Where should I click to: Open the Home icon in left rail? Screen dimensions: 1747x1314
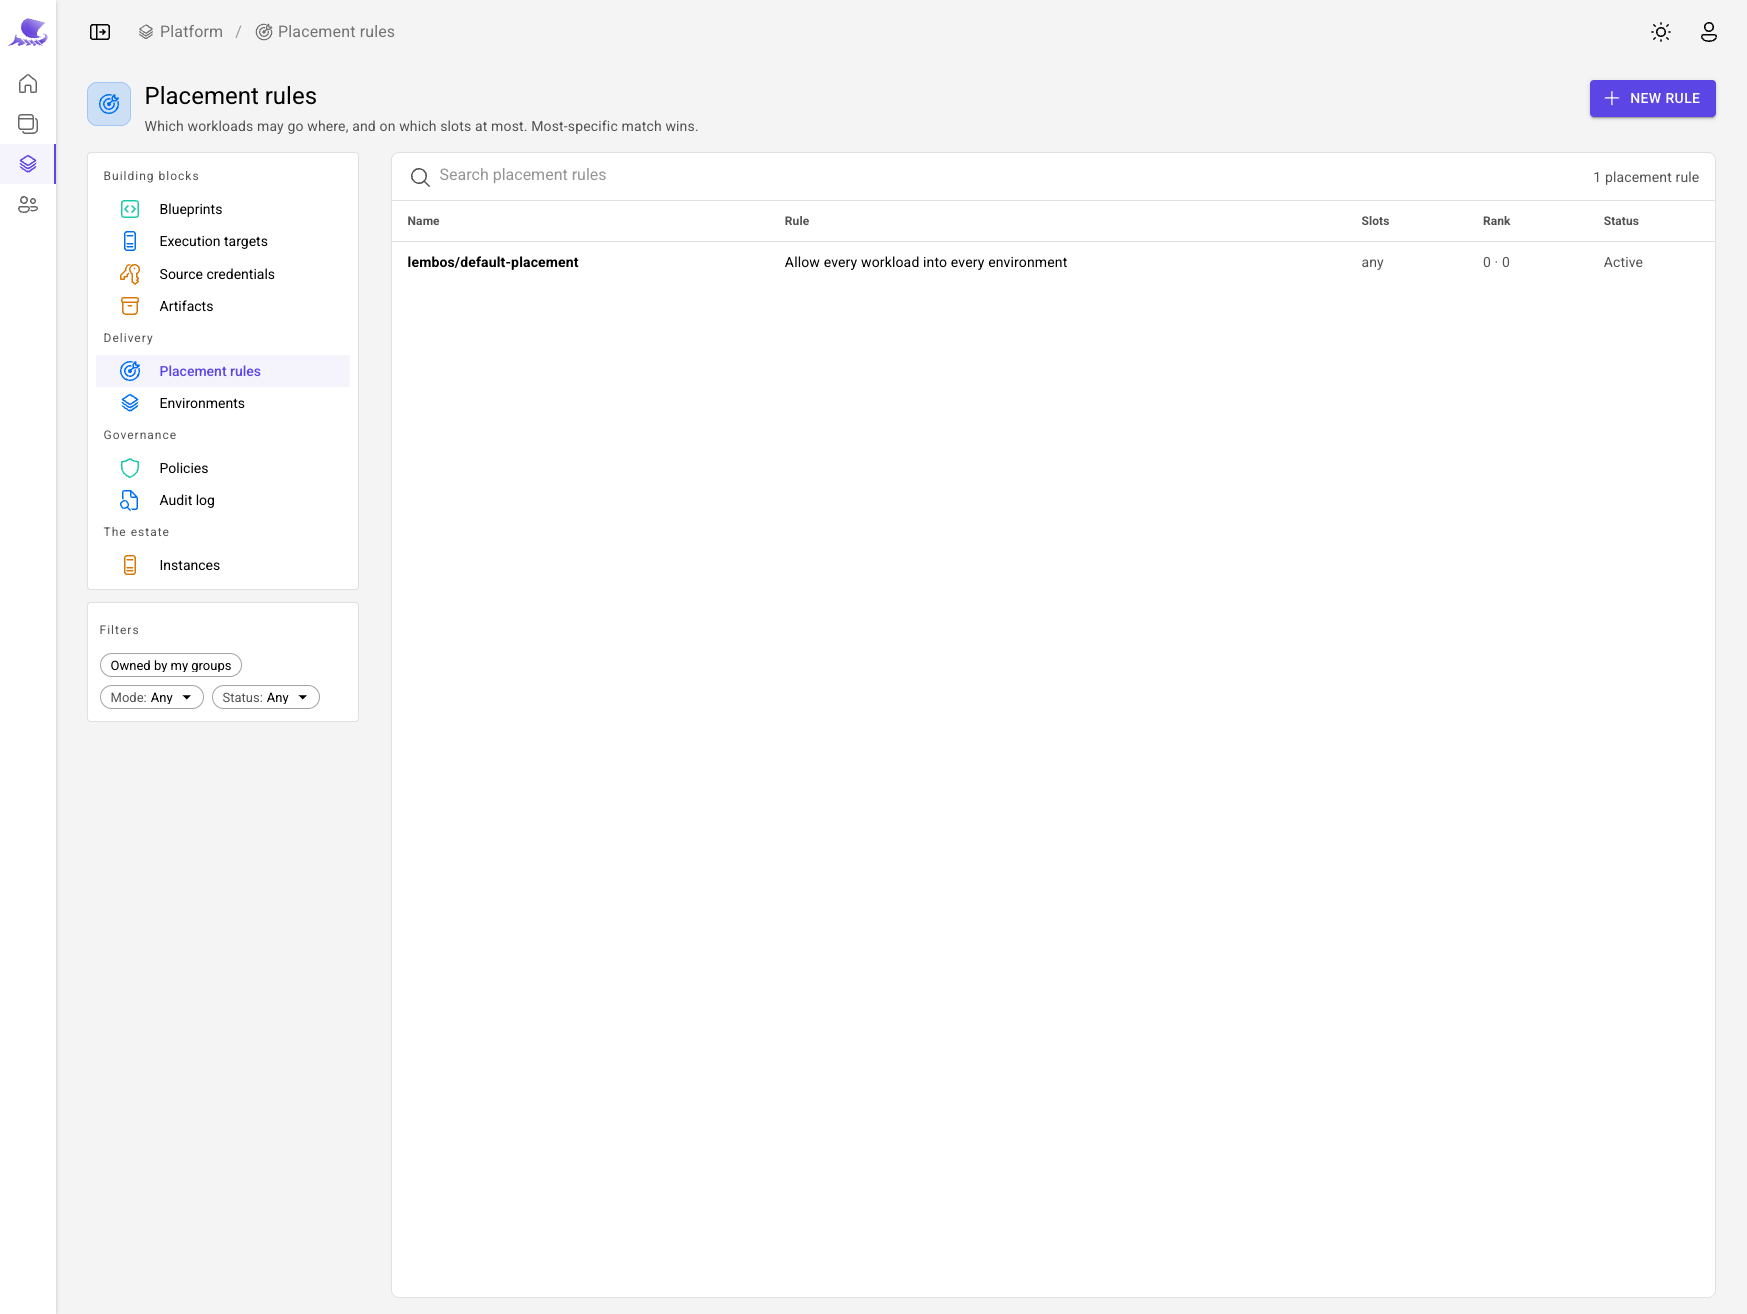[28, 83]
